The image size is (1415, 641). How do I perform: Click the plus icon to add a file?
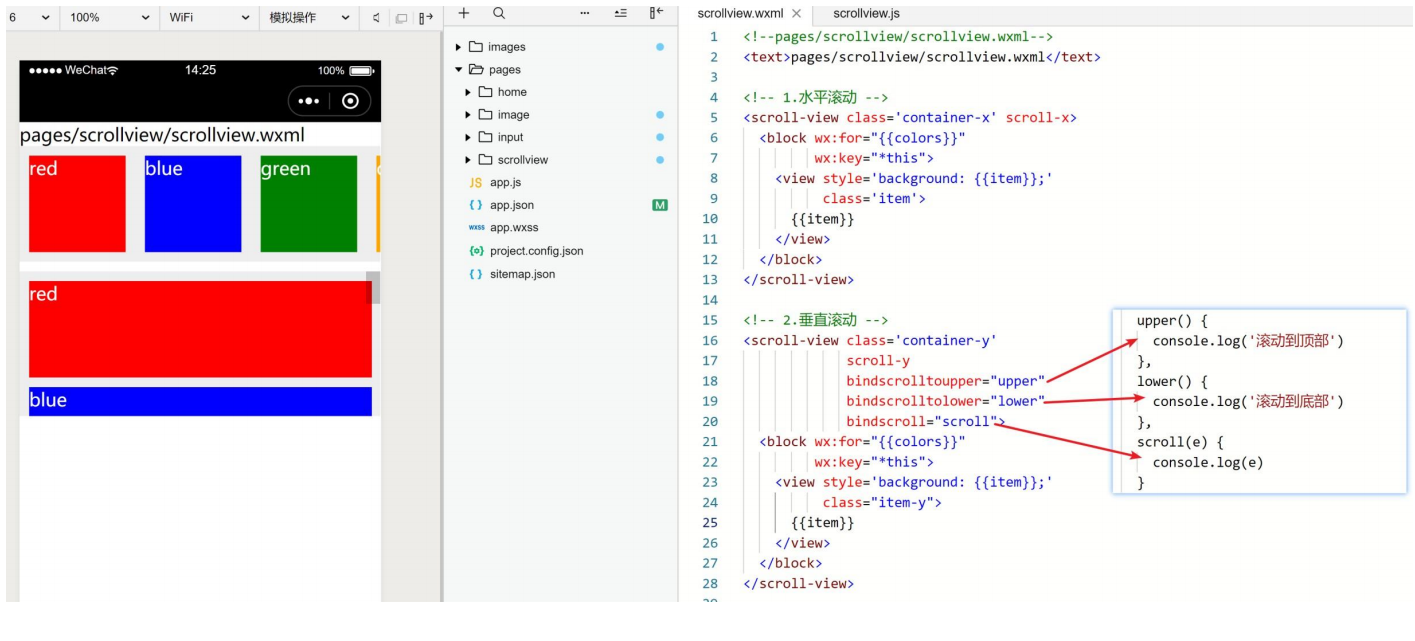[x=463, y=13]
